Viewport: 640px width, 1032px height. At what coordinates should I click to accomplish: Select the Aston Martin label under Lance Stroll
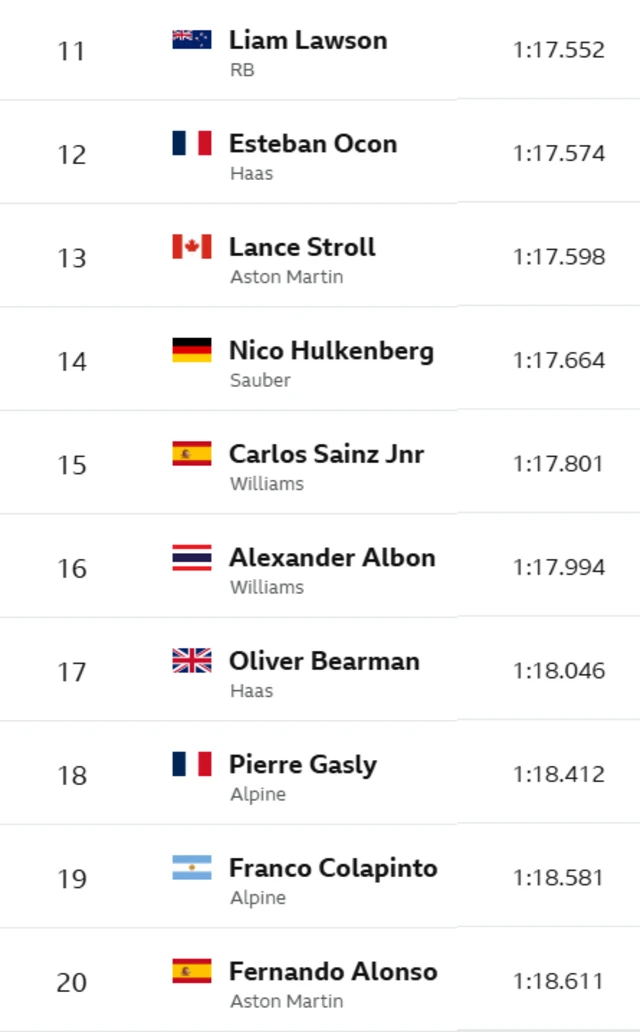click(286, 277)
